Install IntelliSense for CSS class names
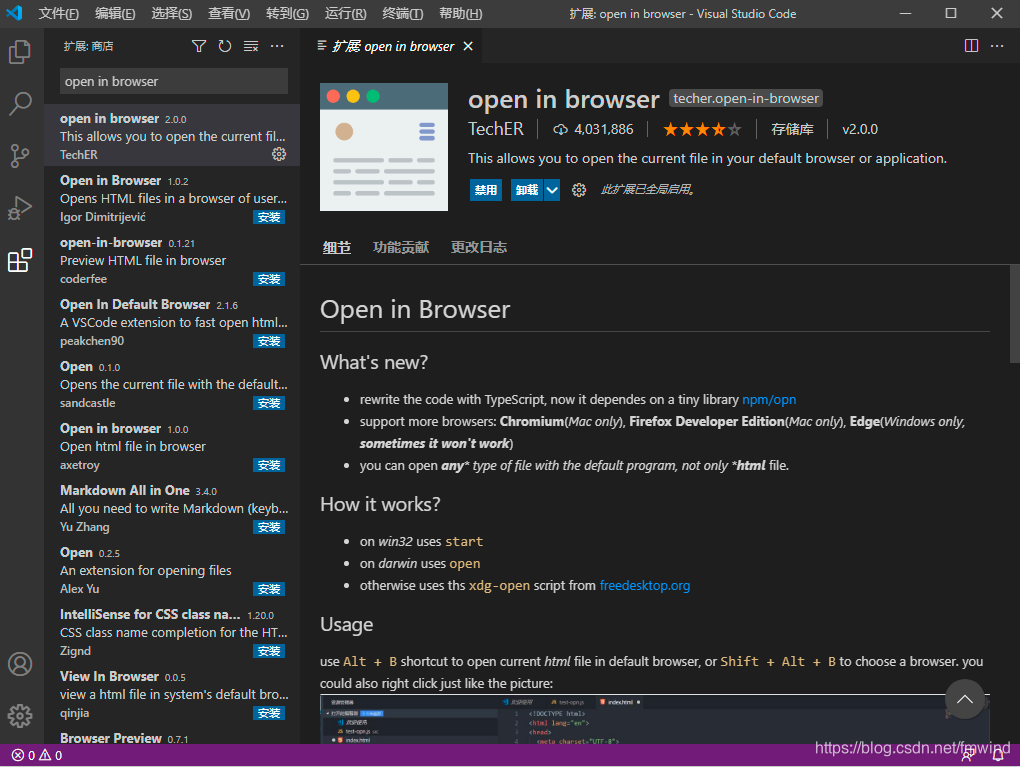The width and height of the screenshot is (1020, 767). (x=269, y=651)
